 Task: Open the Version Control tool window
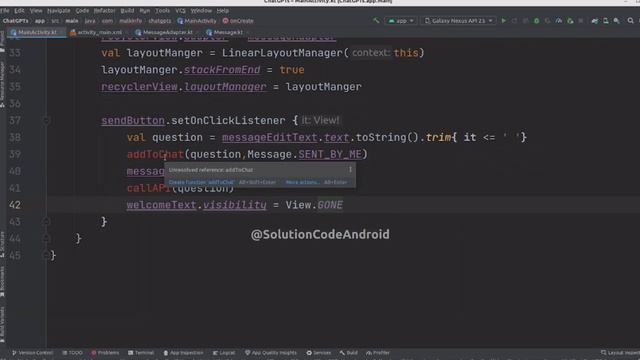click(x=32, y=353)
